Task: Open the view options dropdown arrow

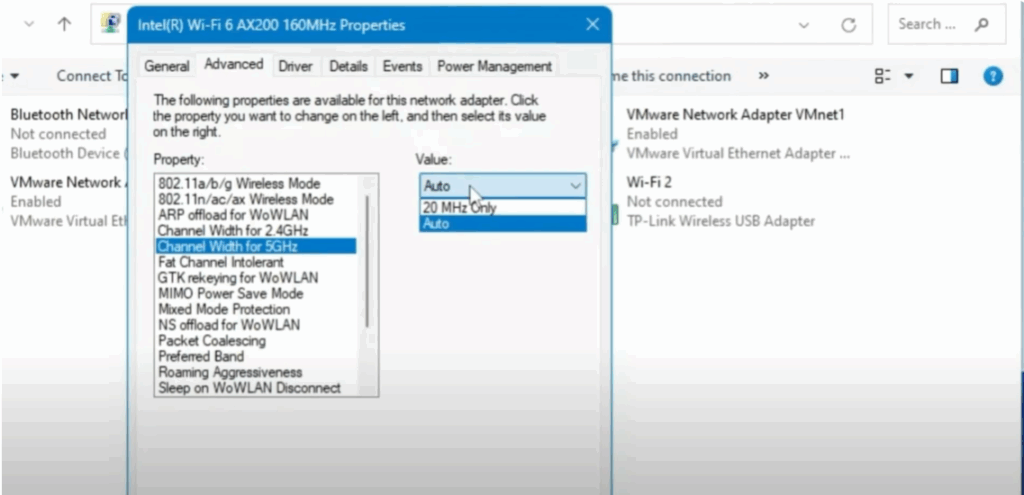Action: click(x=908, y=76)
